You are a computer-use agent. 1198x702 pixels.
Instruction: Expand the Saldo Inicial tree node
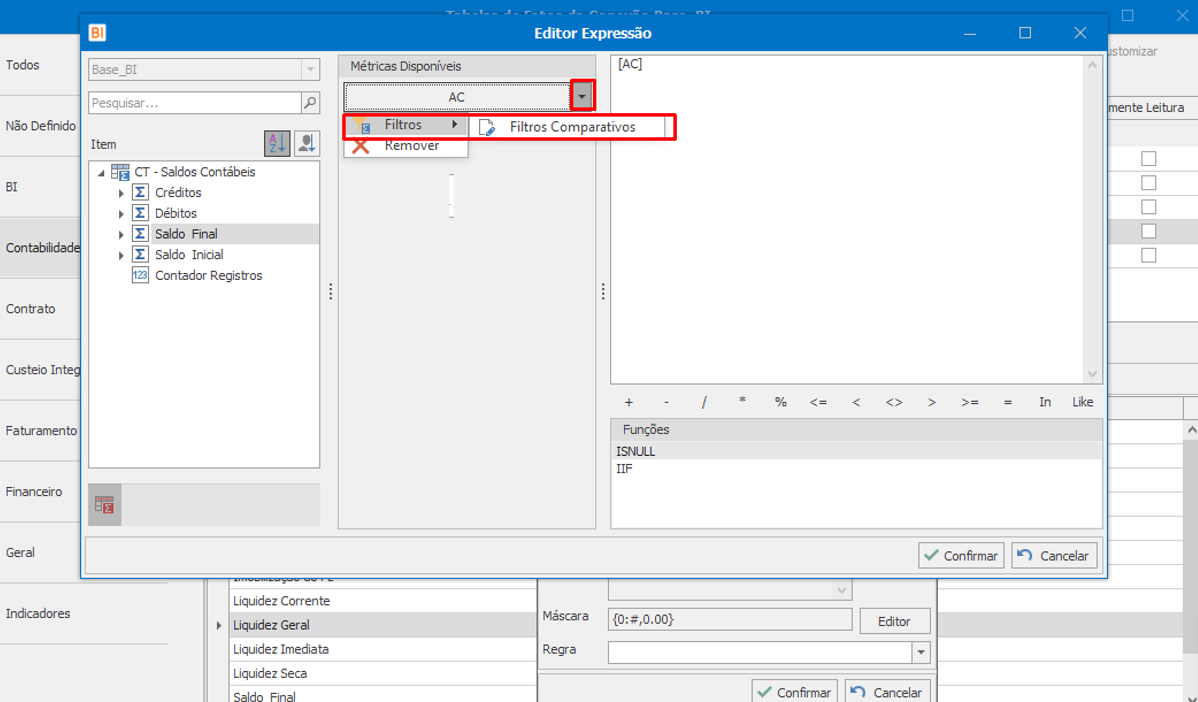[121, 255]
